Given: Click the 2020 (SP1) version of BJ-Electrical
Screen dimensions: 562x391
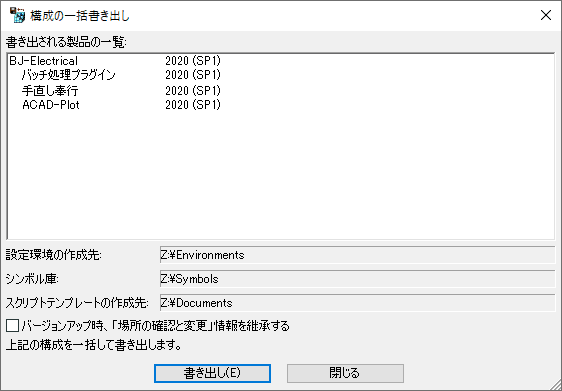Looking at the screenshot, I should click(193, 61).
